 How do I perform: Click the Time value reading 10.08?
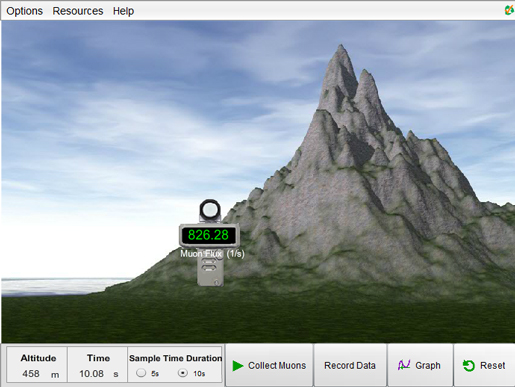[91, 374]
